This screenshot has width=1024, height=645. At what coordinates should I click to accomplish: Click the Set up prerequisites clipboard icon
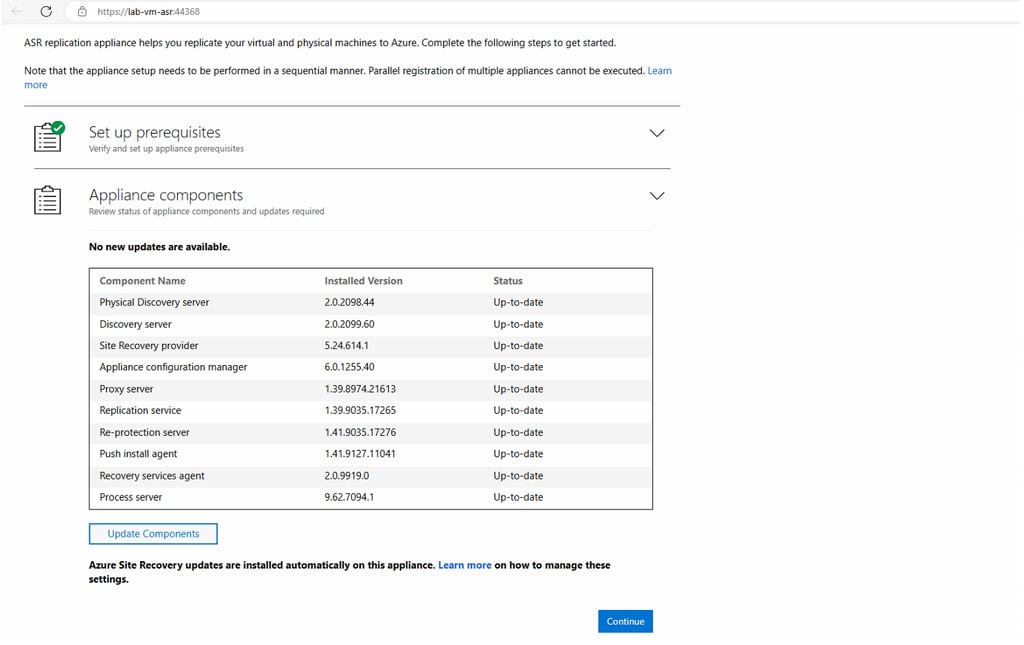pos(49,136)
